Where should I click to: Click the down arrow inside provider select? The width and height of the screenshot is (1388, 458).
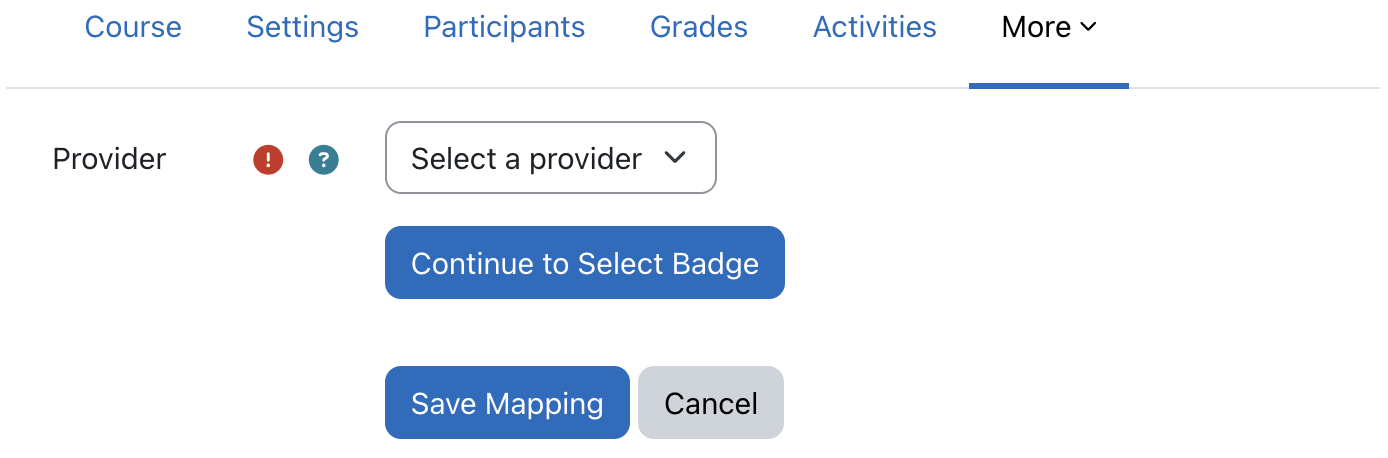coord(676,158)
